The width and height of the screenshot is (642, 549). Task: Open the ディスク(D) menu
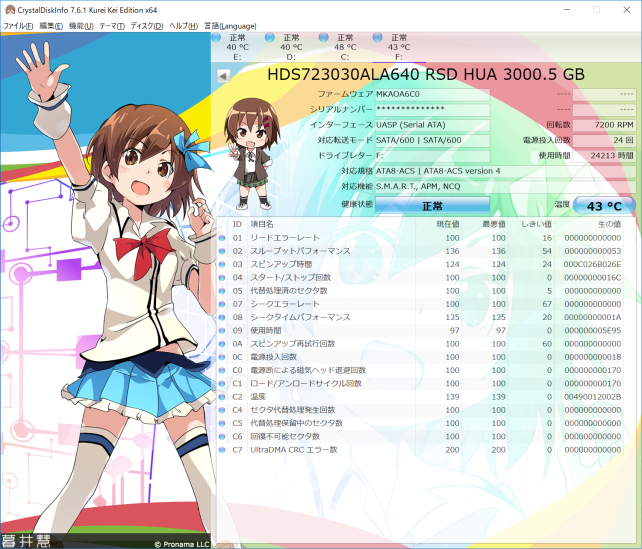[x=147, y=26]
